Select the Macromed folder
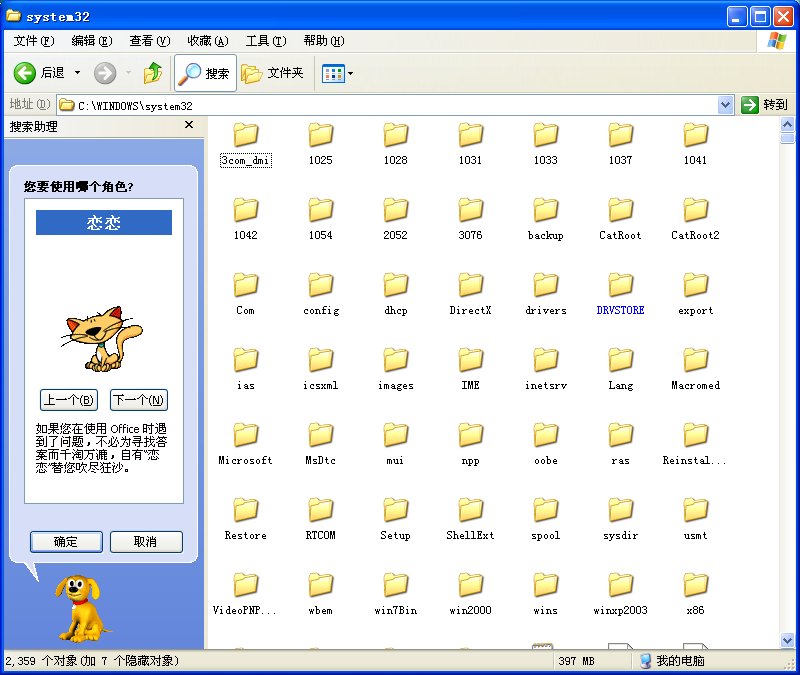Screen dimensions: 800x675 (695, 370)
